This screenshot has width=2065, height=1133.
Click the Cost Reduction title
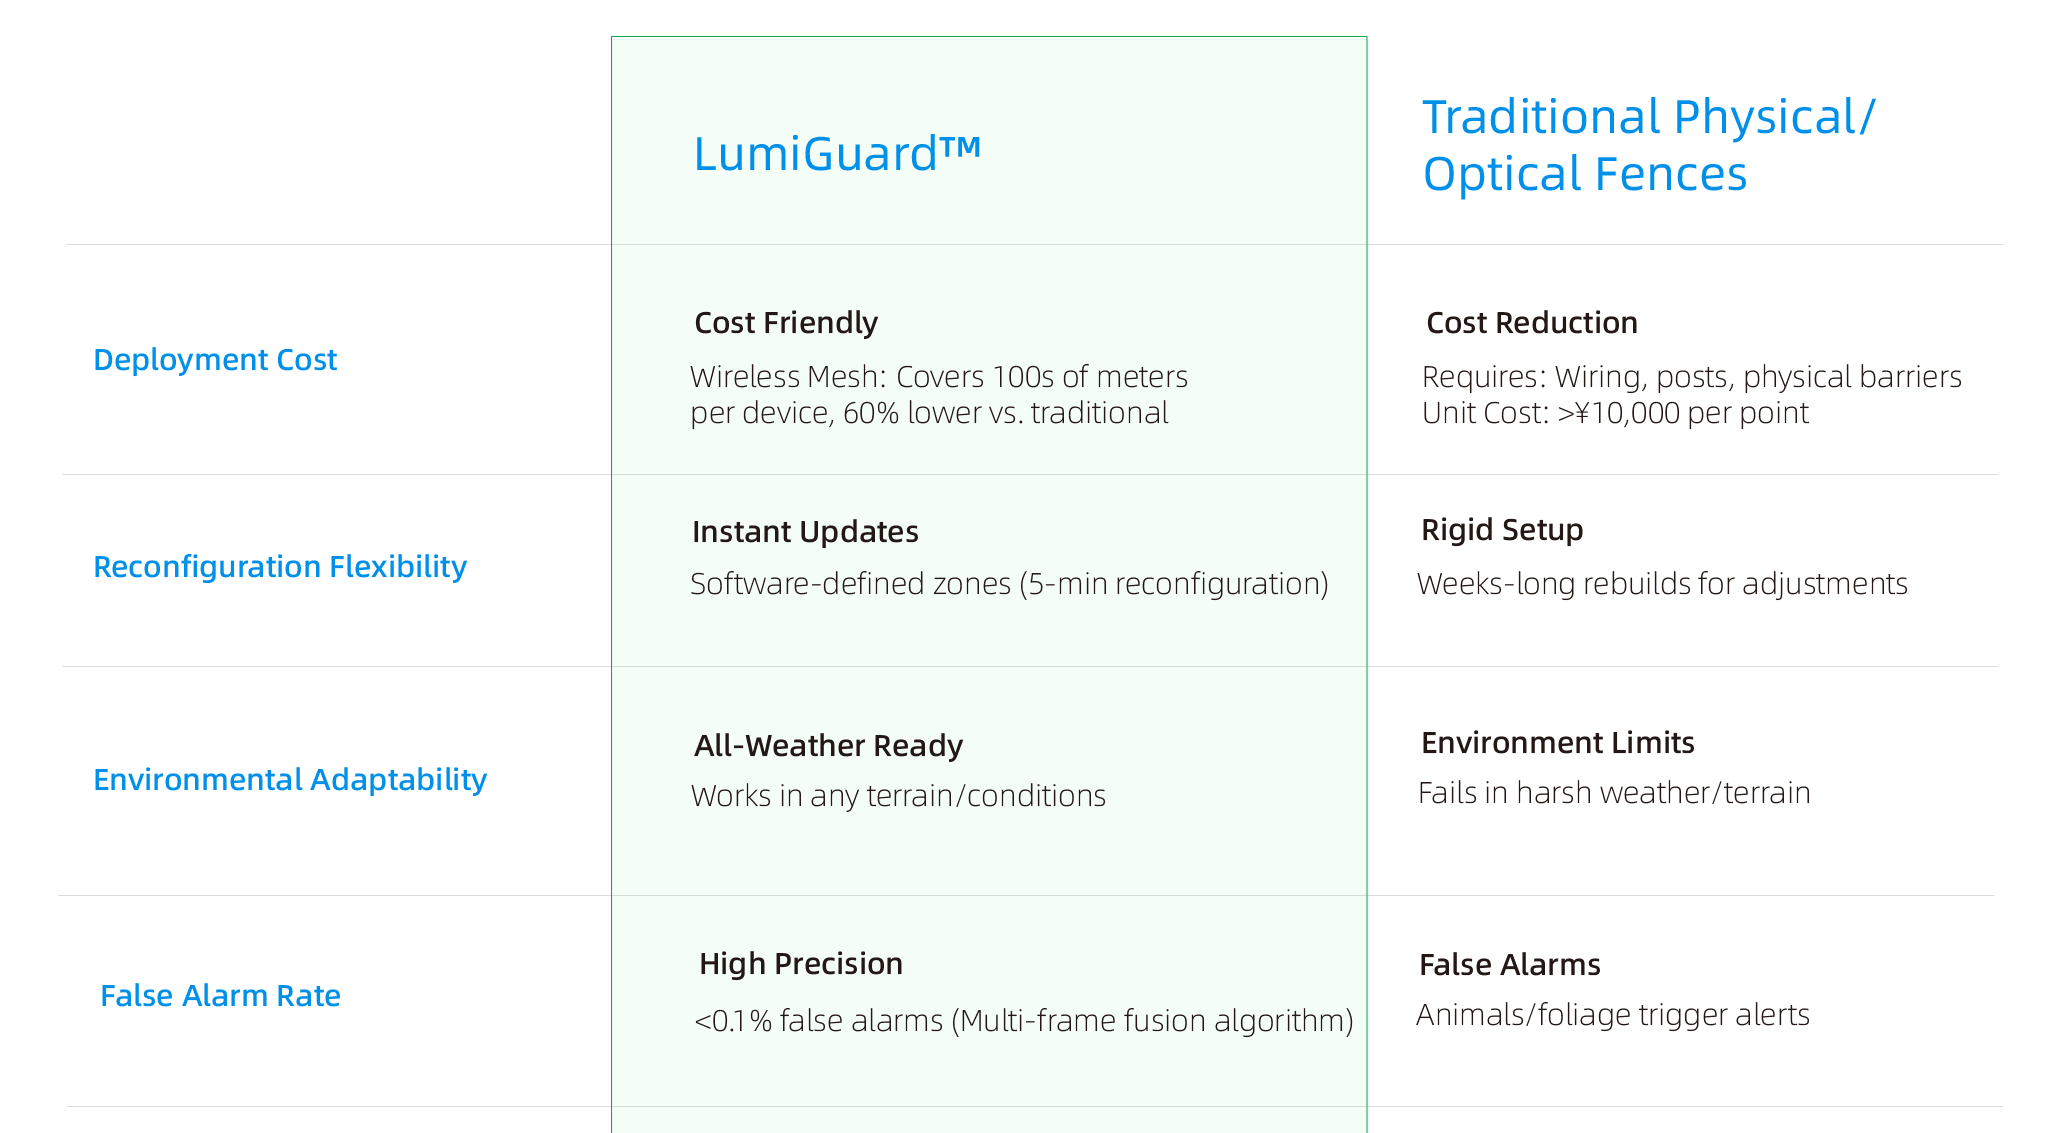tap(1532, 322)
